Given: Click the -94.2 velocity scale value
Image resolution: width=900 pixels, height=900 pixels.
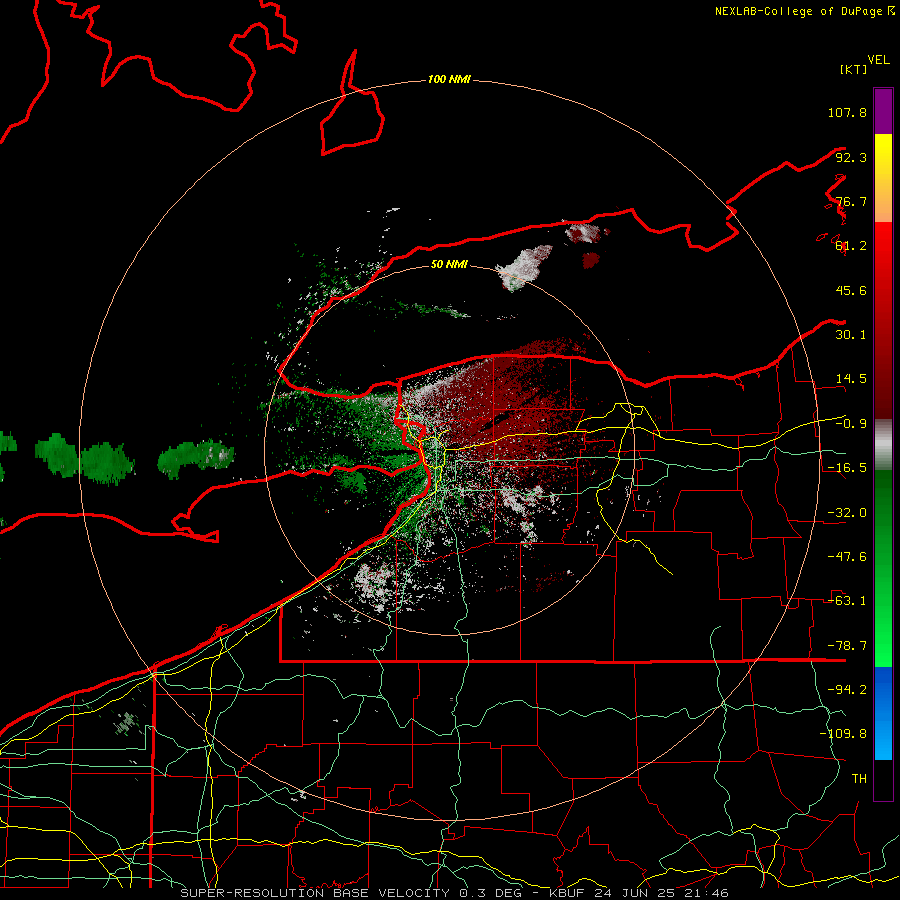Looking at the screenshot, I should click(847, 689).
